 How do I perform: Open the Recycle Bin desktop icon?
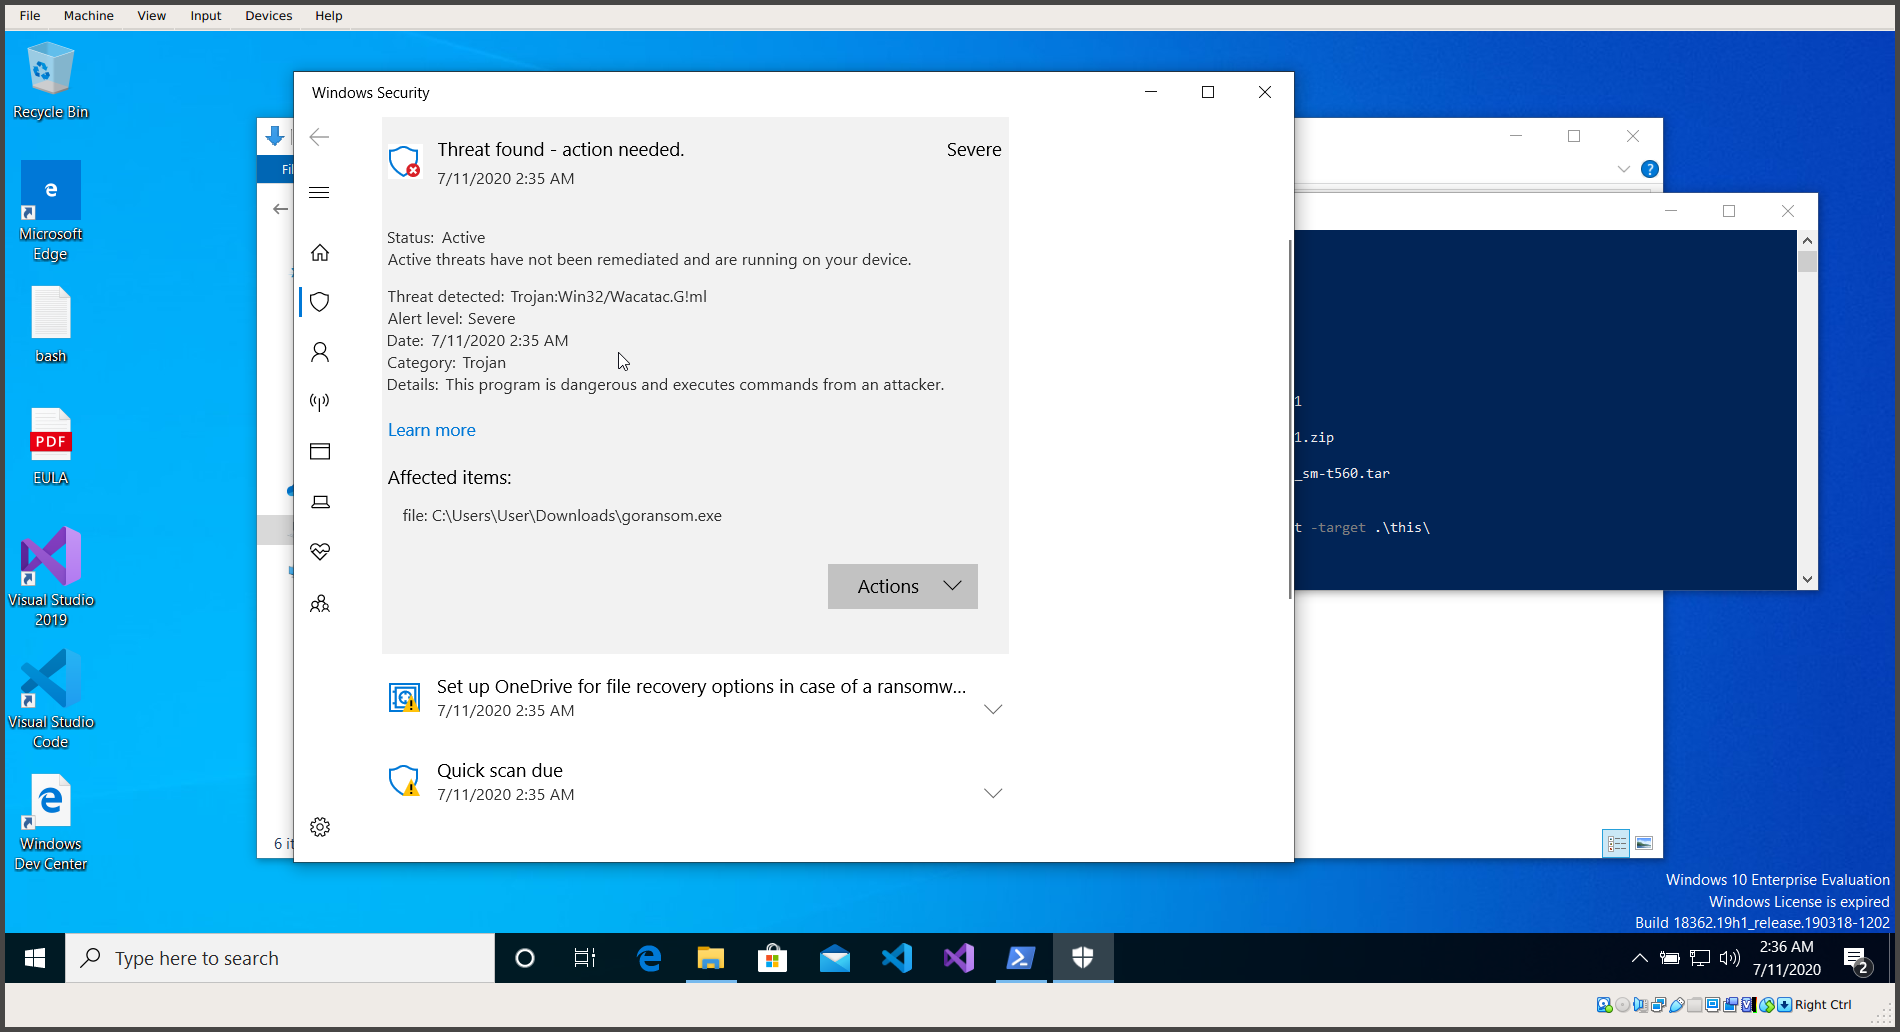pyautogui.click(x=51, y=81)
